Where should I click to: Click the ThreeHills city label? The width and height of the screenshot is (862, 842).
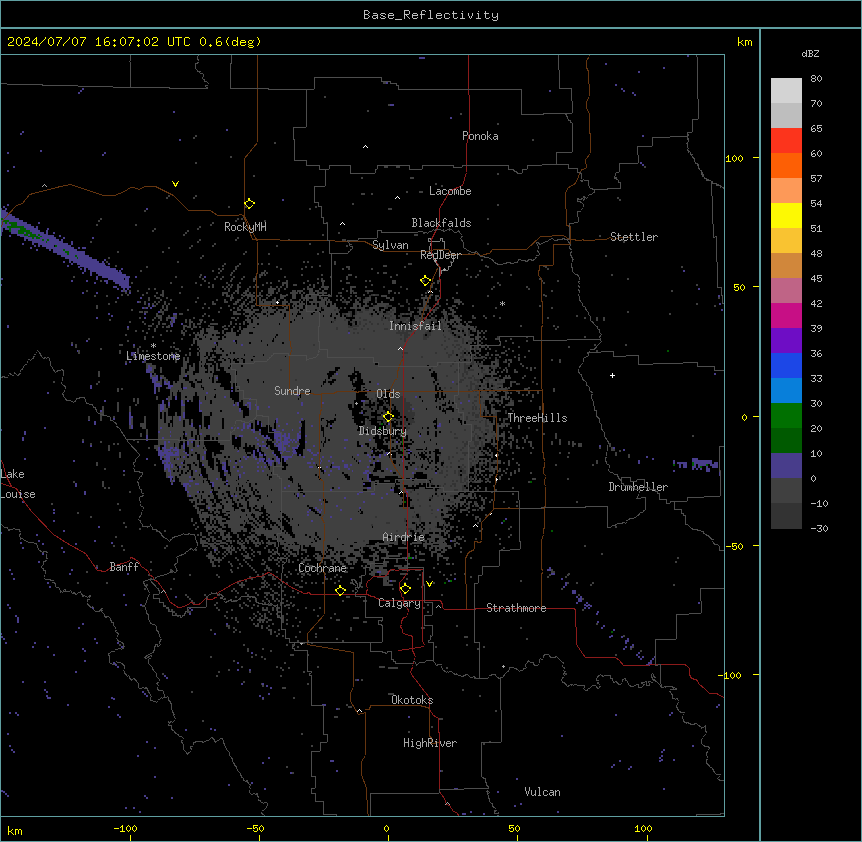pyautogui.click(x=537, y=418)
